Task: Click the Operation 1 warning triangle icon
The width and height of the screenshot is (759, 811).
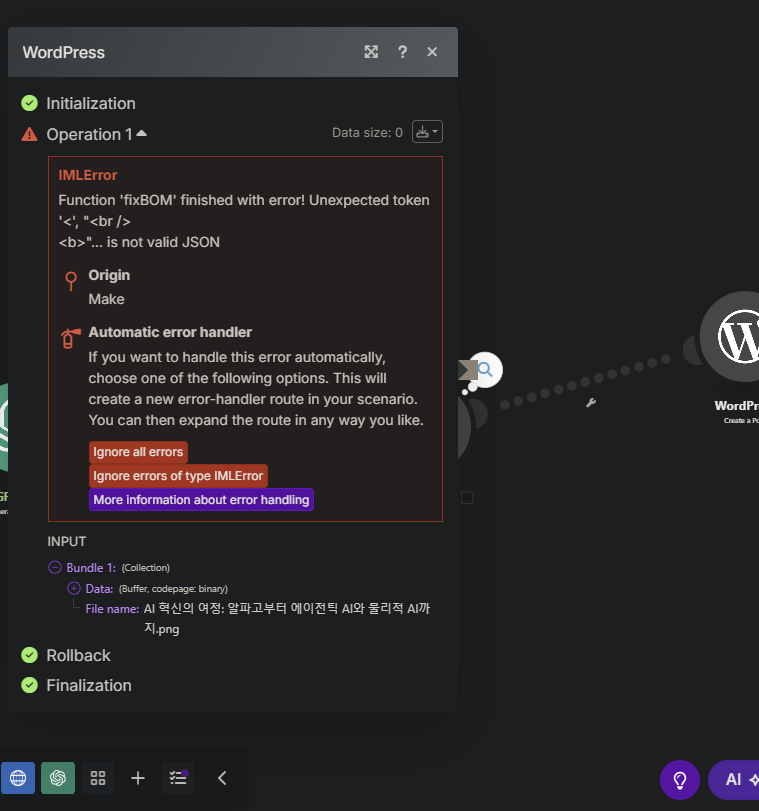Action: pyautogui.click(x=29, y=134)
